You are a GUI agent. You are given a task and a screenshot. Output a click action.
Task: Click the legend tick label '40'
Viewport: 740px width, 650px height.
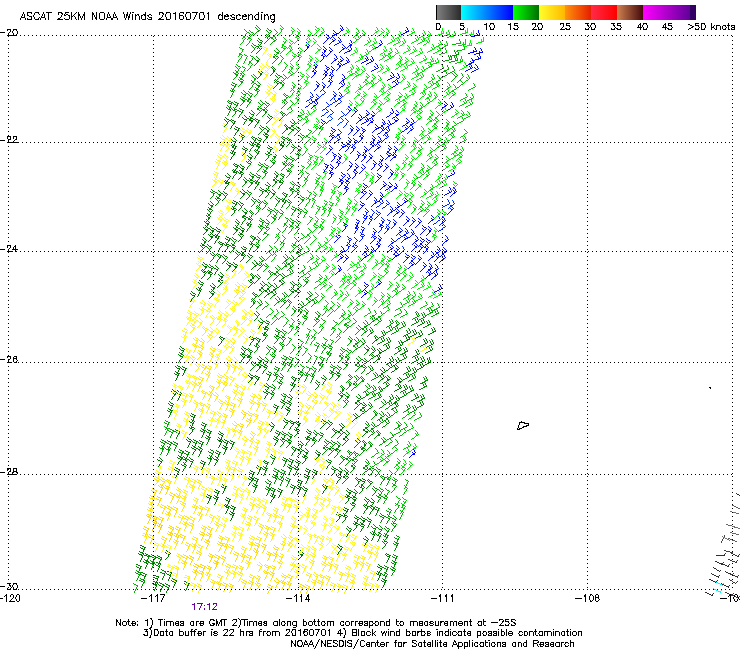coord(642,27)
